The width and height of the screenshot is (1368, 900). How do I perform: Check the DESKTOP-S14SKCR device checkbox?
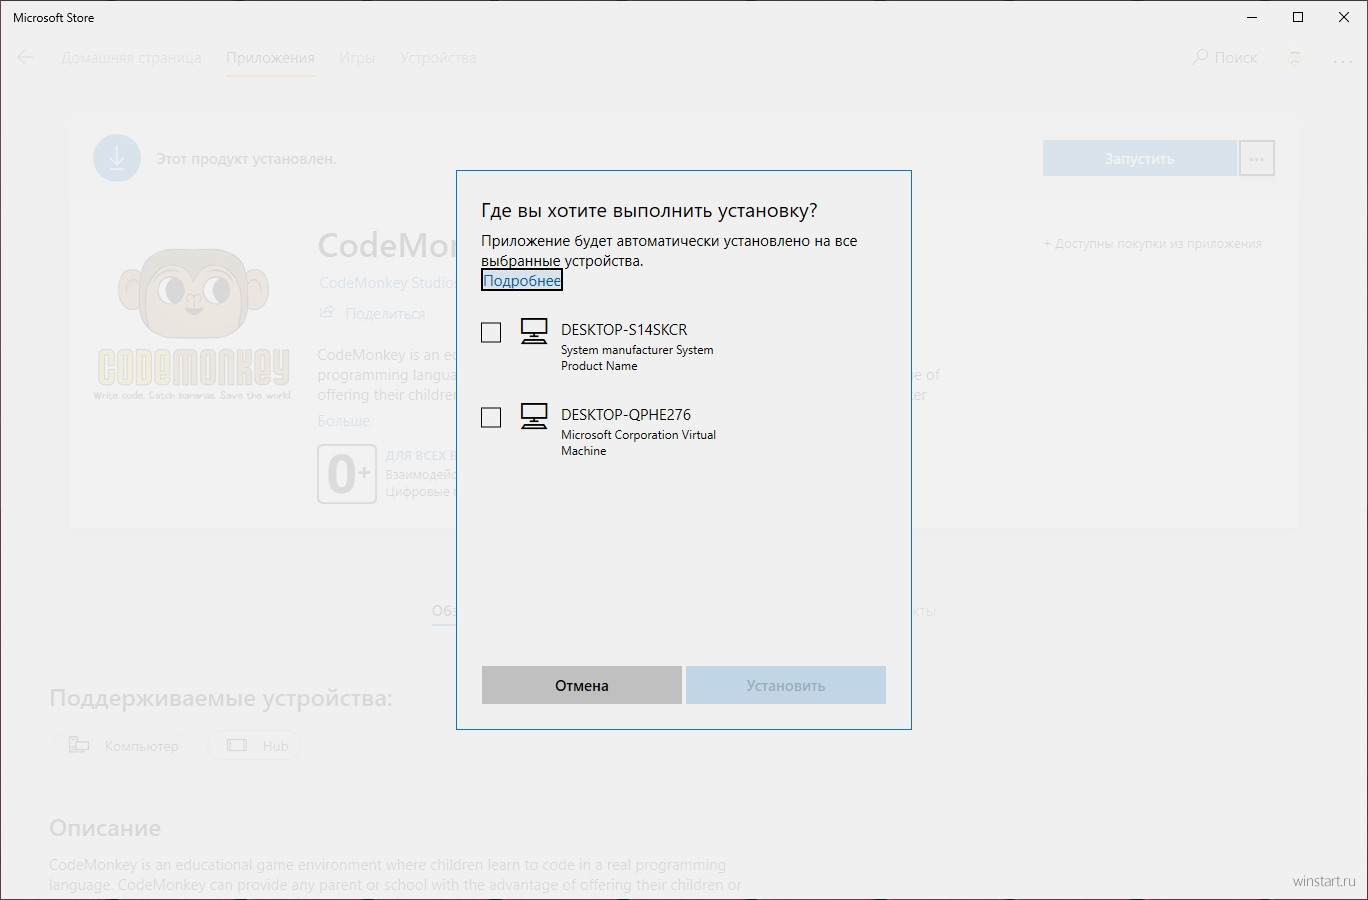[x=491, y=332]
